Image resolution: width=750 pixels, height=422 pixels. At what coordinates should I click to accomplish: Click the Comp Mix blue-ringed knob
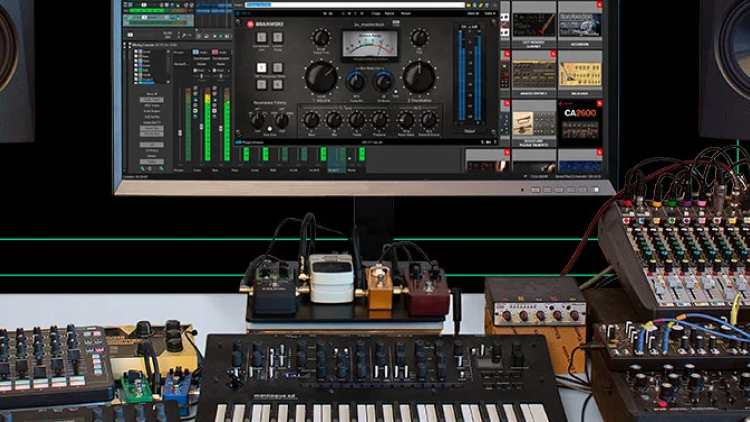356,82
